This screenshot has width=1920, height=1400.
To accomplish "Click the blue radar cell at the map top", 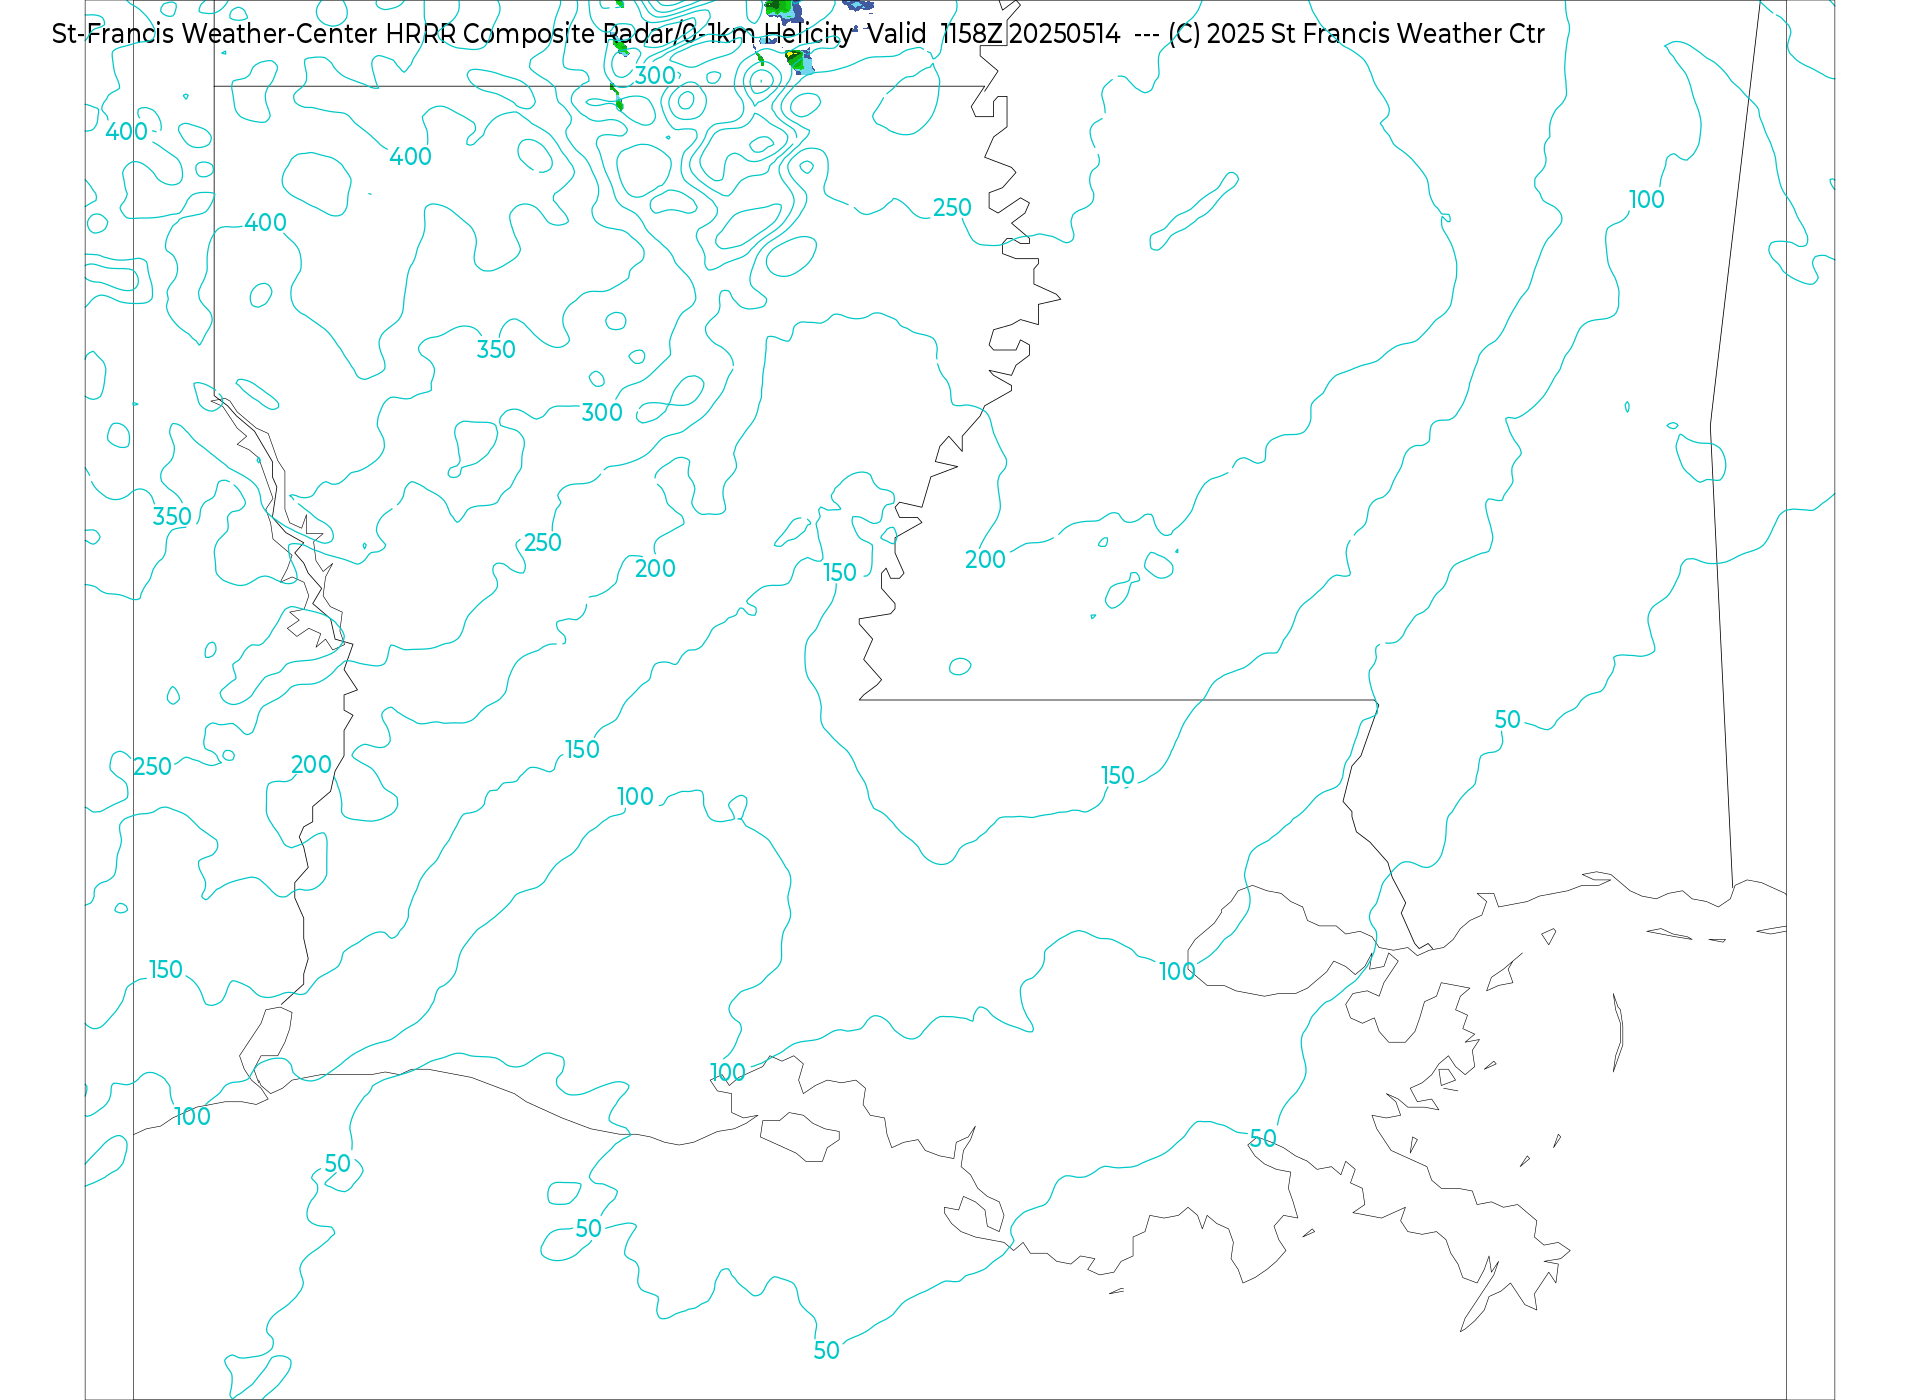I will coord(857,5).
